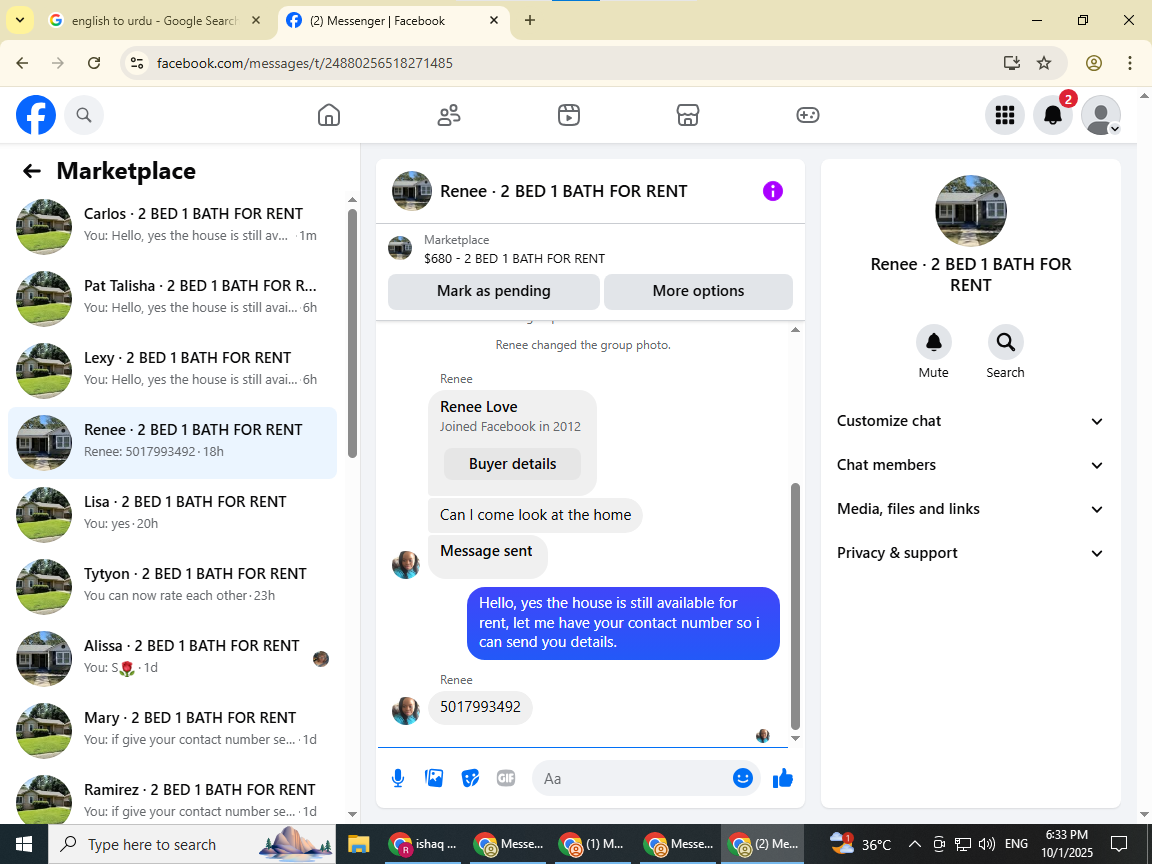Click browser reload page icon
1152x864 pixels.
94,63
